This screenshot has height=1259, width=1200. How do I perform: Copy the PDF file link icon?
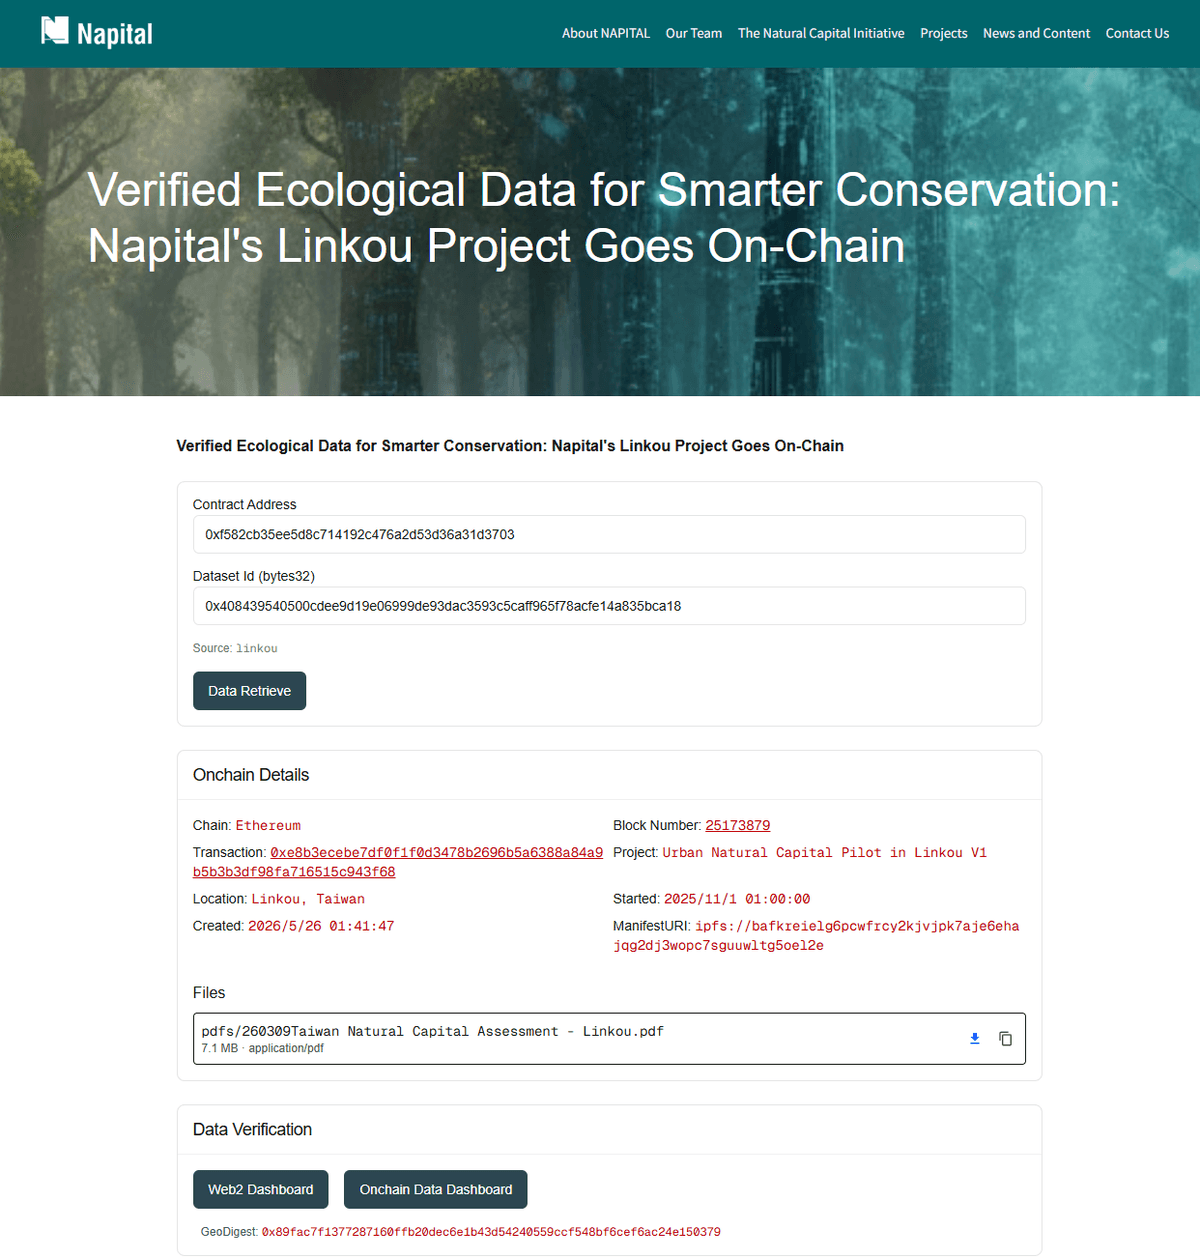coord(1005,1039)
